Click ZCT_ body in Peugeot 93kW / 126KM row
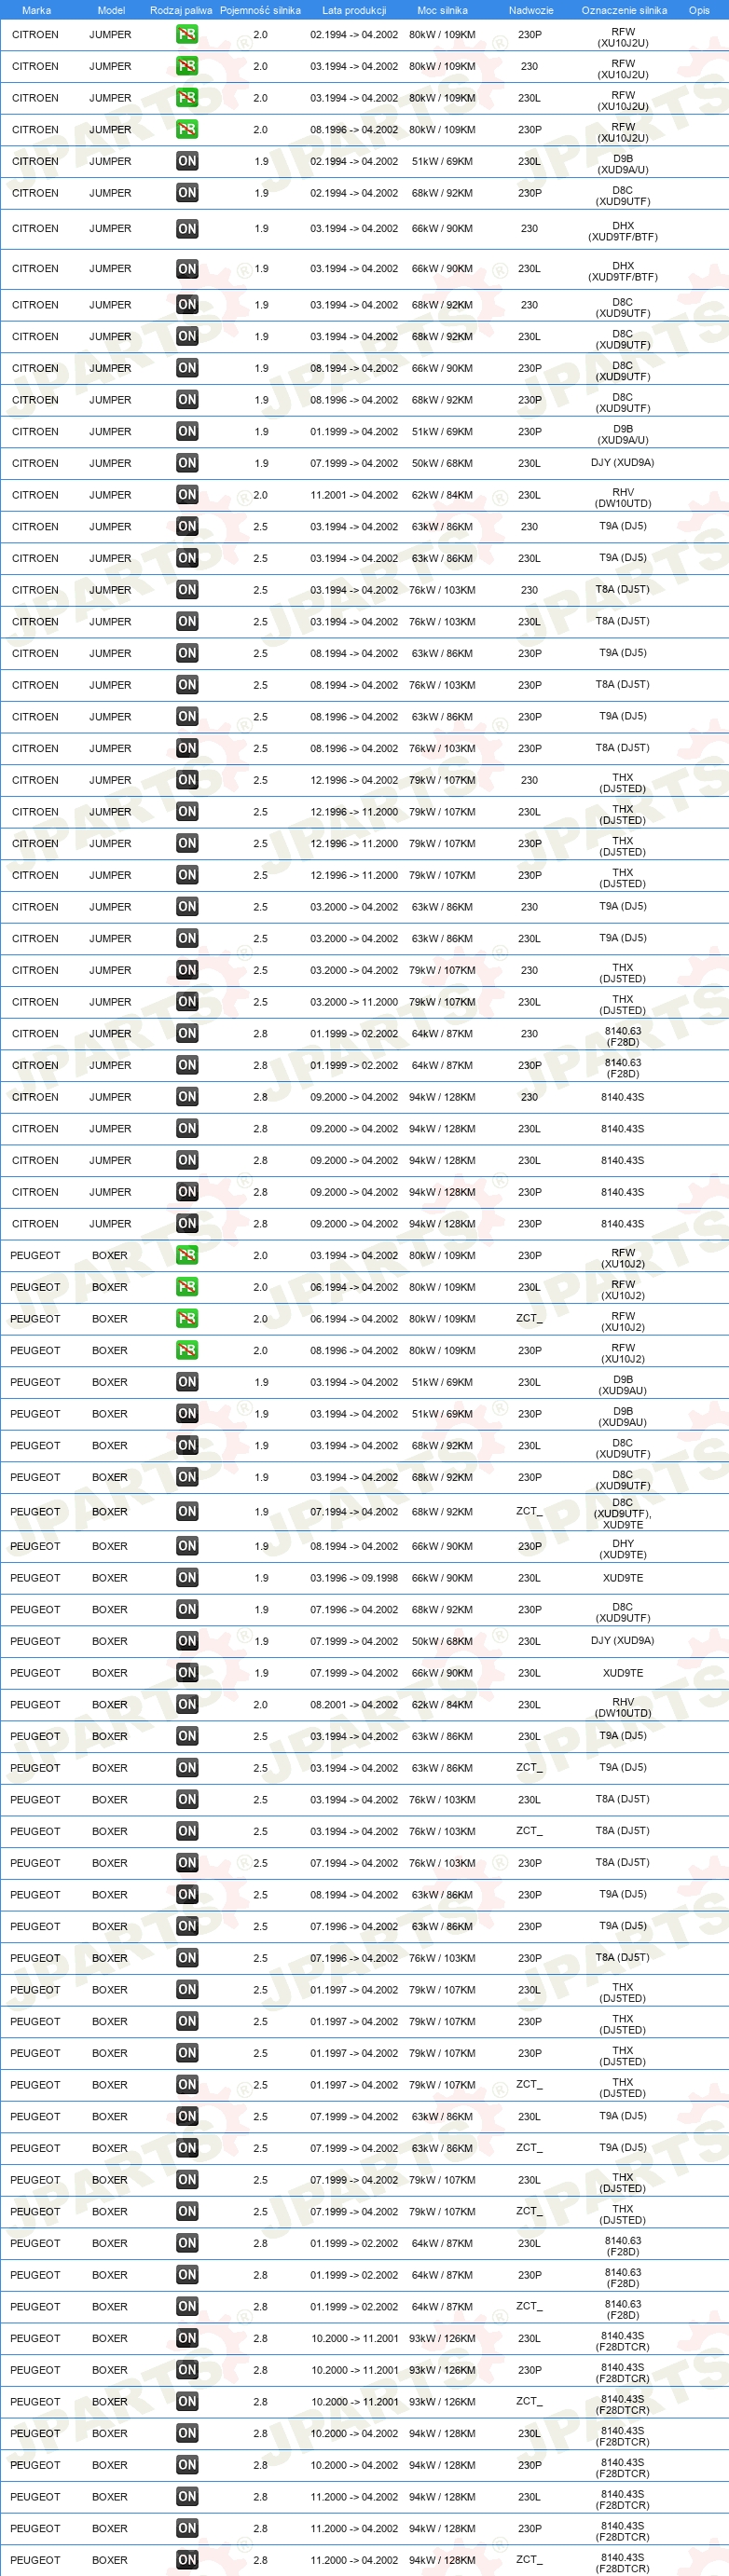 530,2402
